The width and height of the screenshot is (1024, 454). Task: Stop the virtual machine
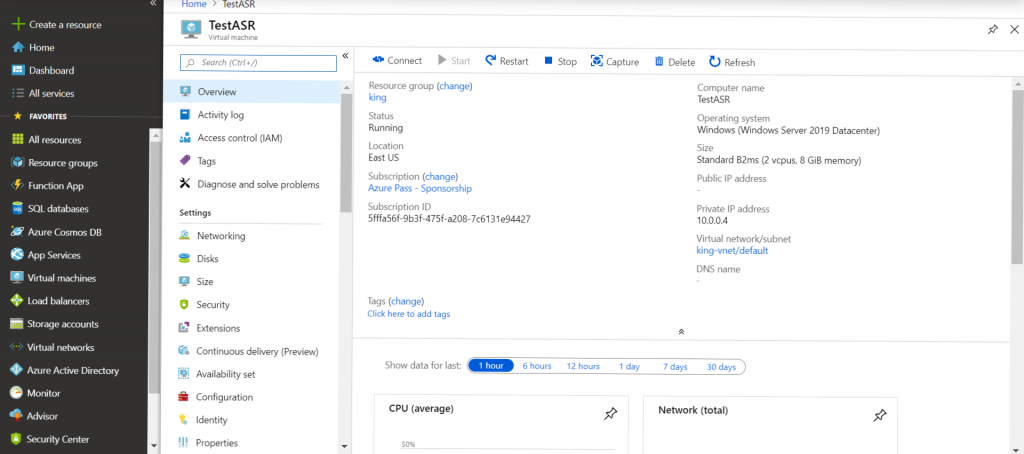560,61
